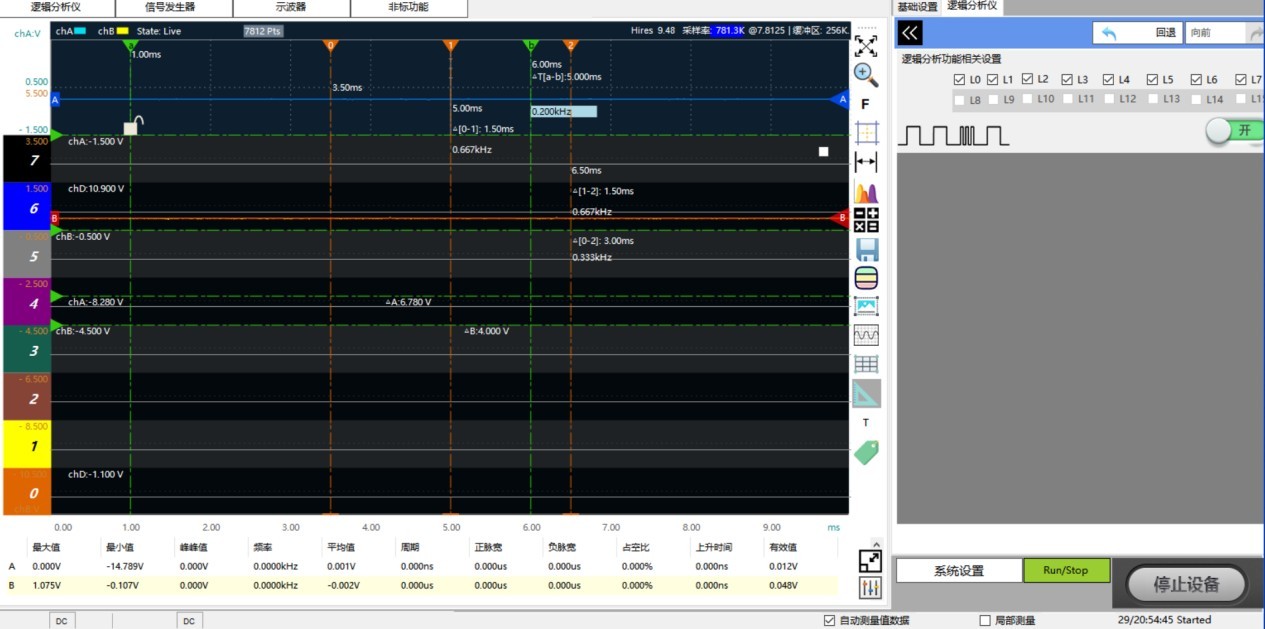Click the set-square triangle ruler icon

click(x=866, y=393)
